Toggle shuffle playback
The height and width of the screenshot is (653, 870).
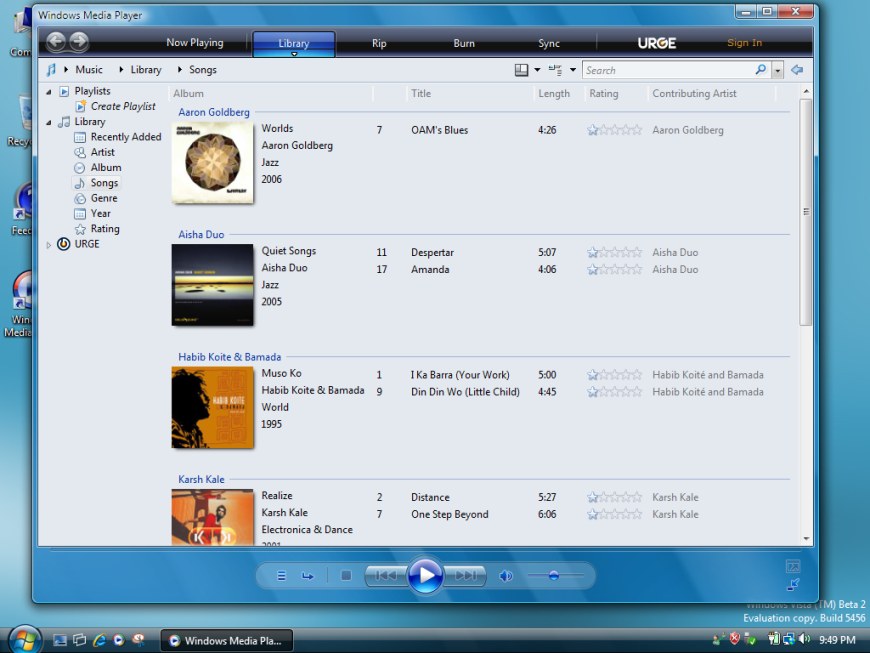pyautogui.click(x=281, y=576)
